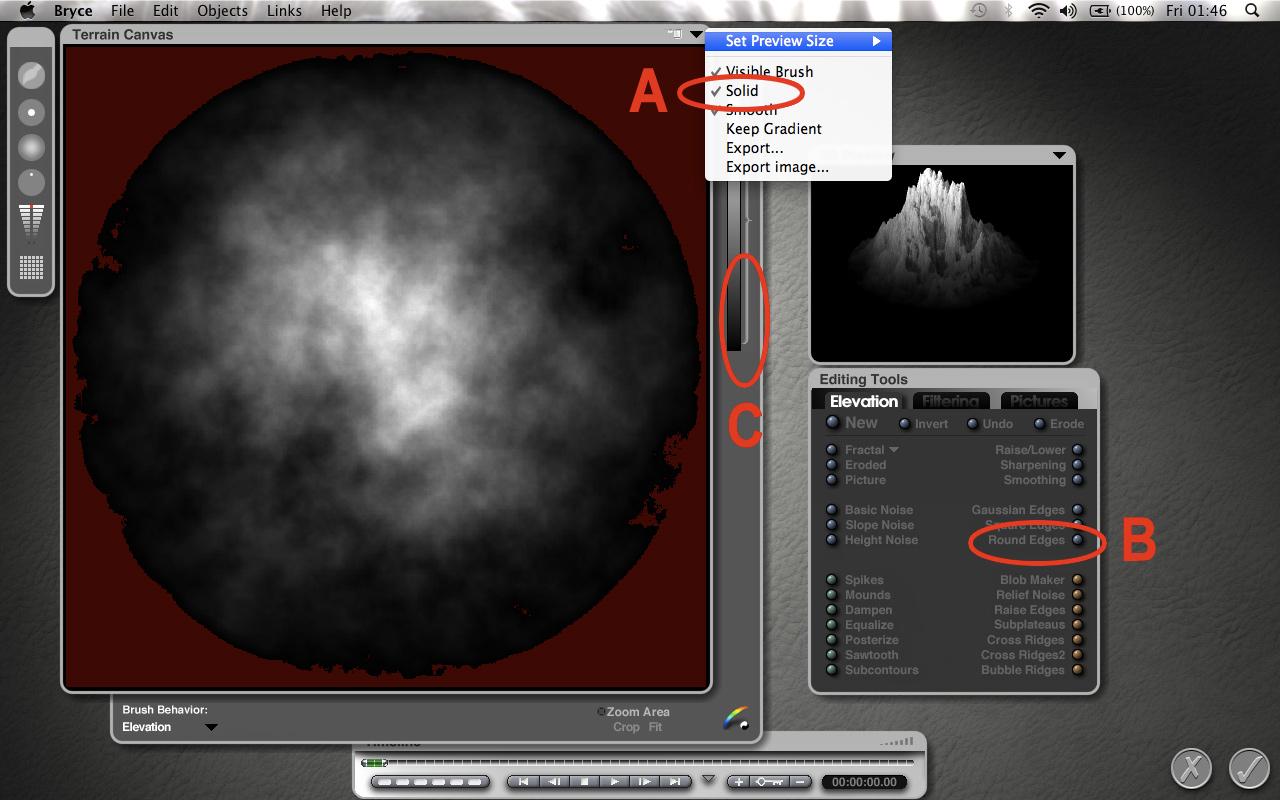Image resolution: width=1280 pixels, height=800 pixels.
Task: Click the 00:00:00.00 timecode display
Action: tap(866, 782)
